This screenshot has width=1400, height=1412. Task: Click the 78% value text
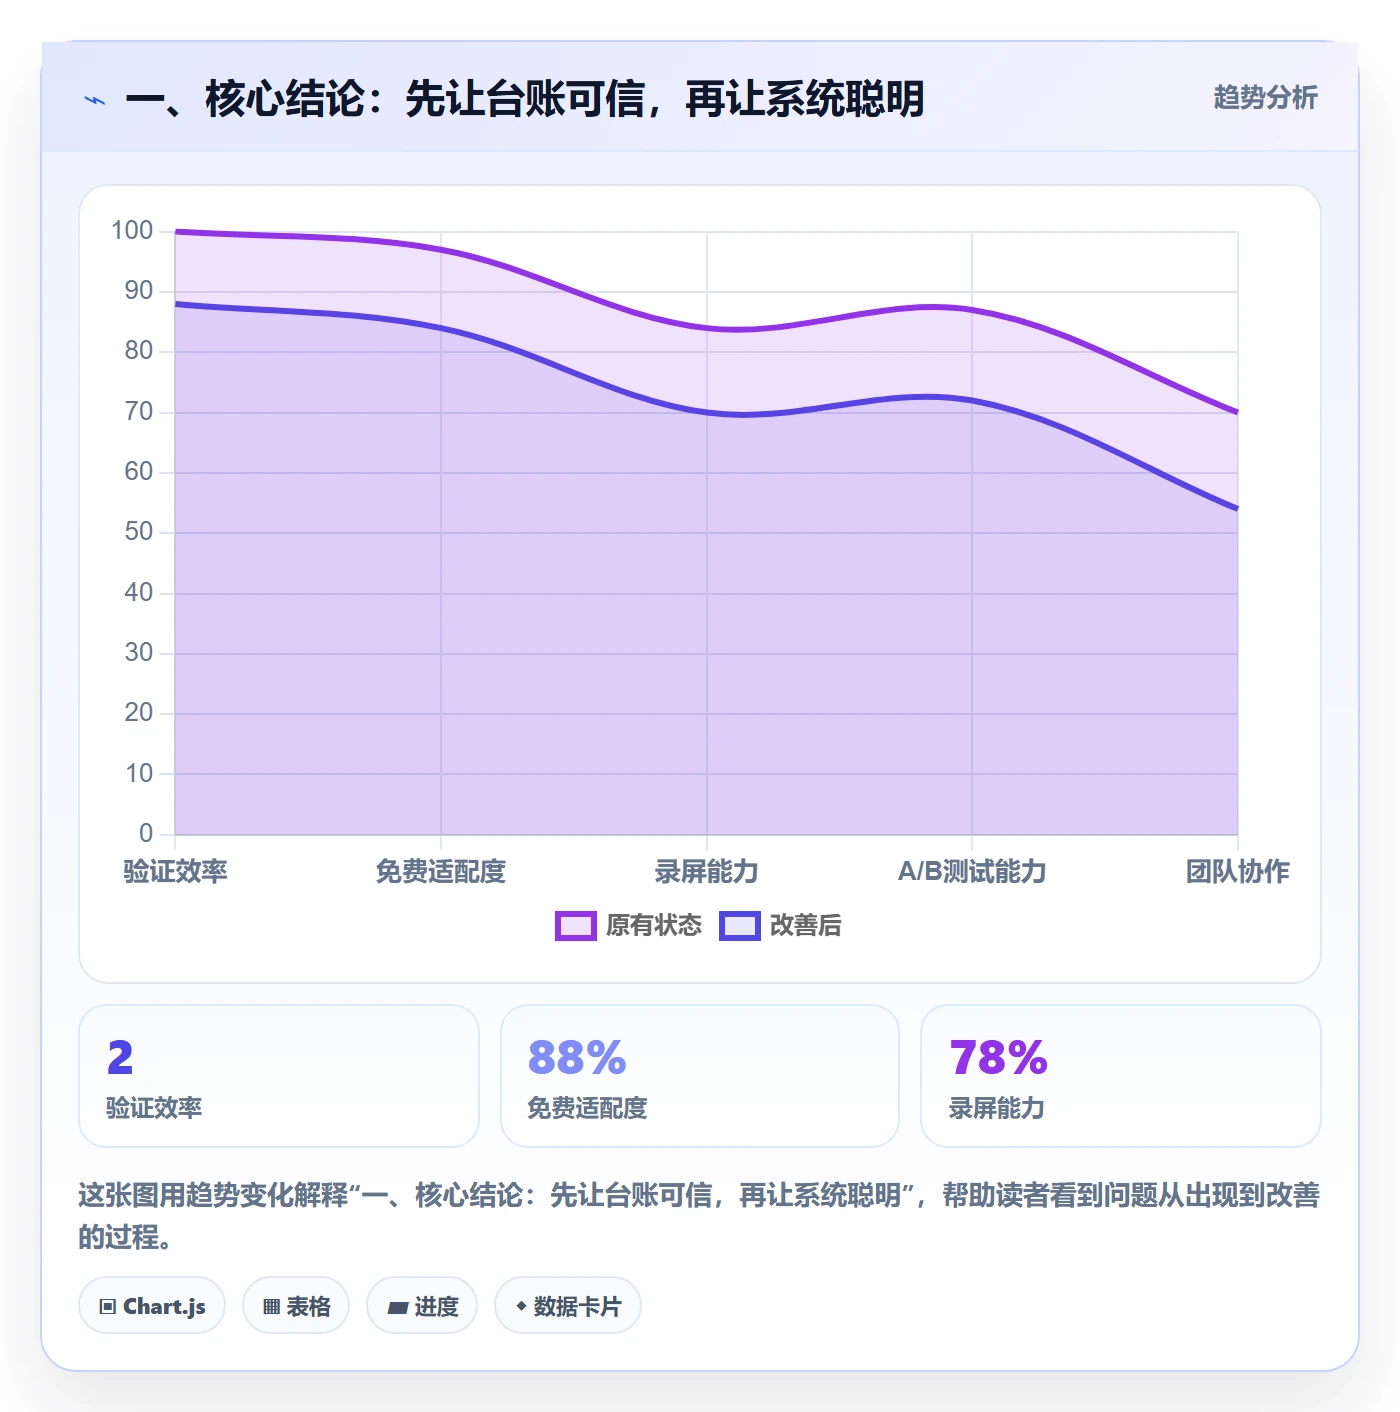point(998,1058)
